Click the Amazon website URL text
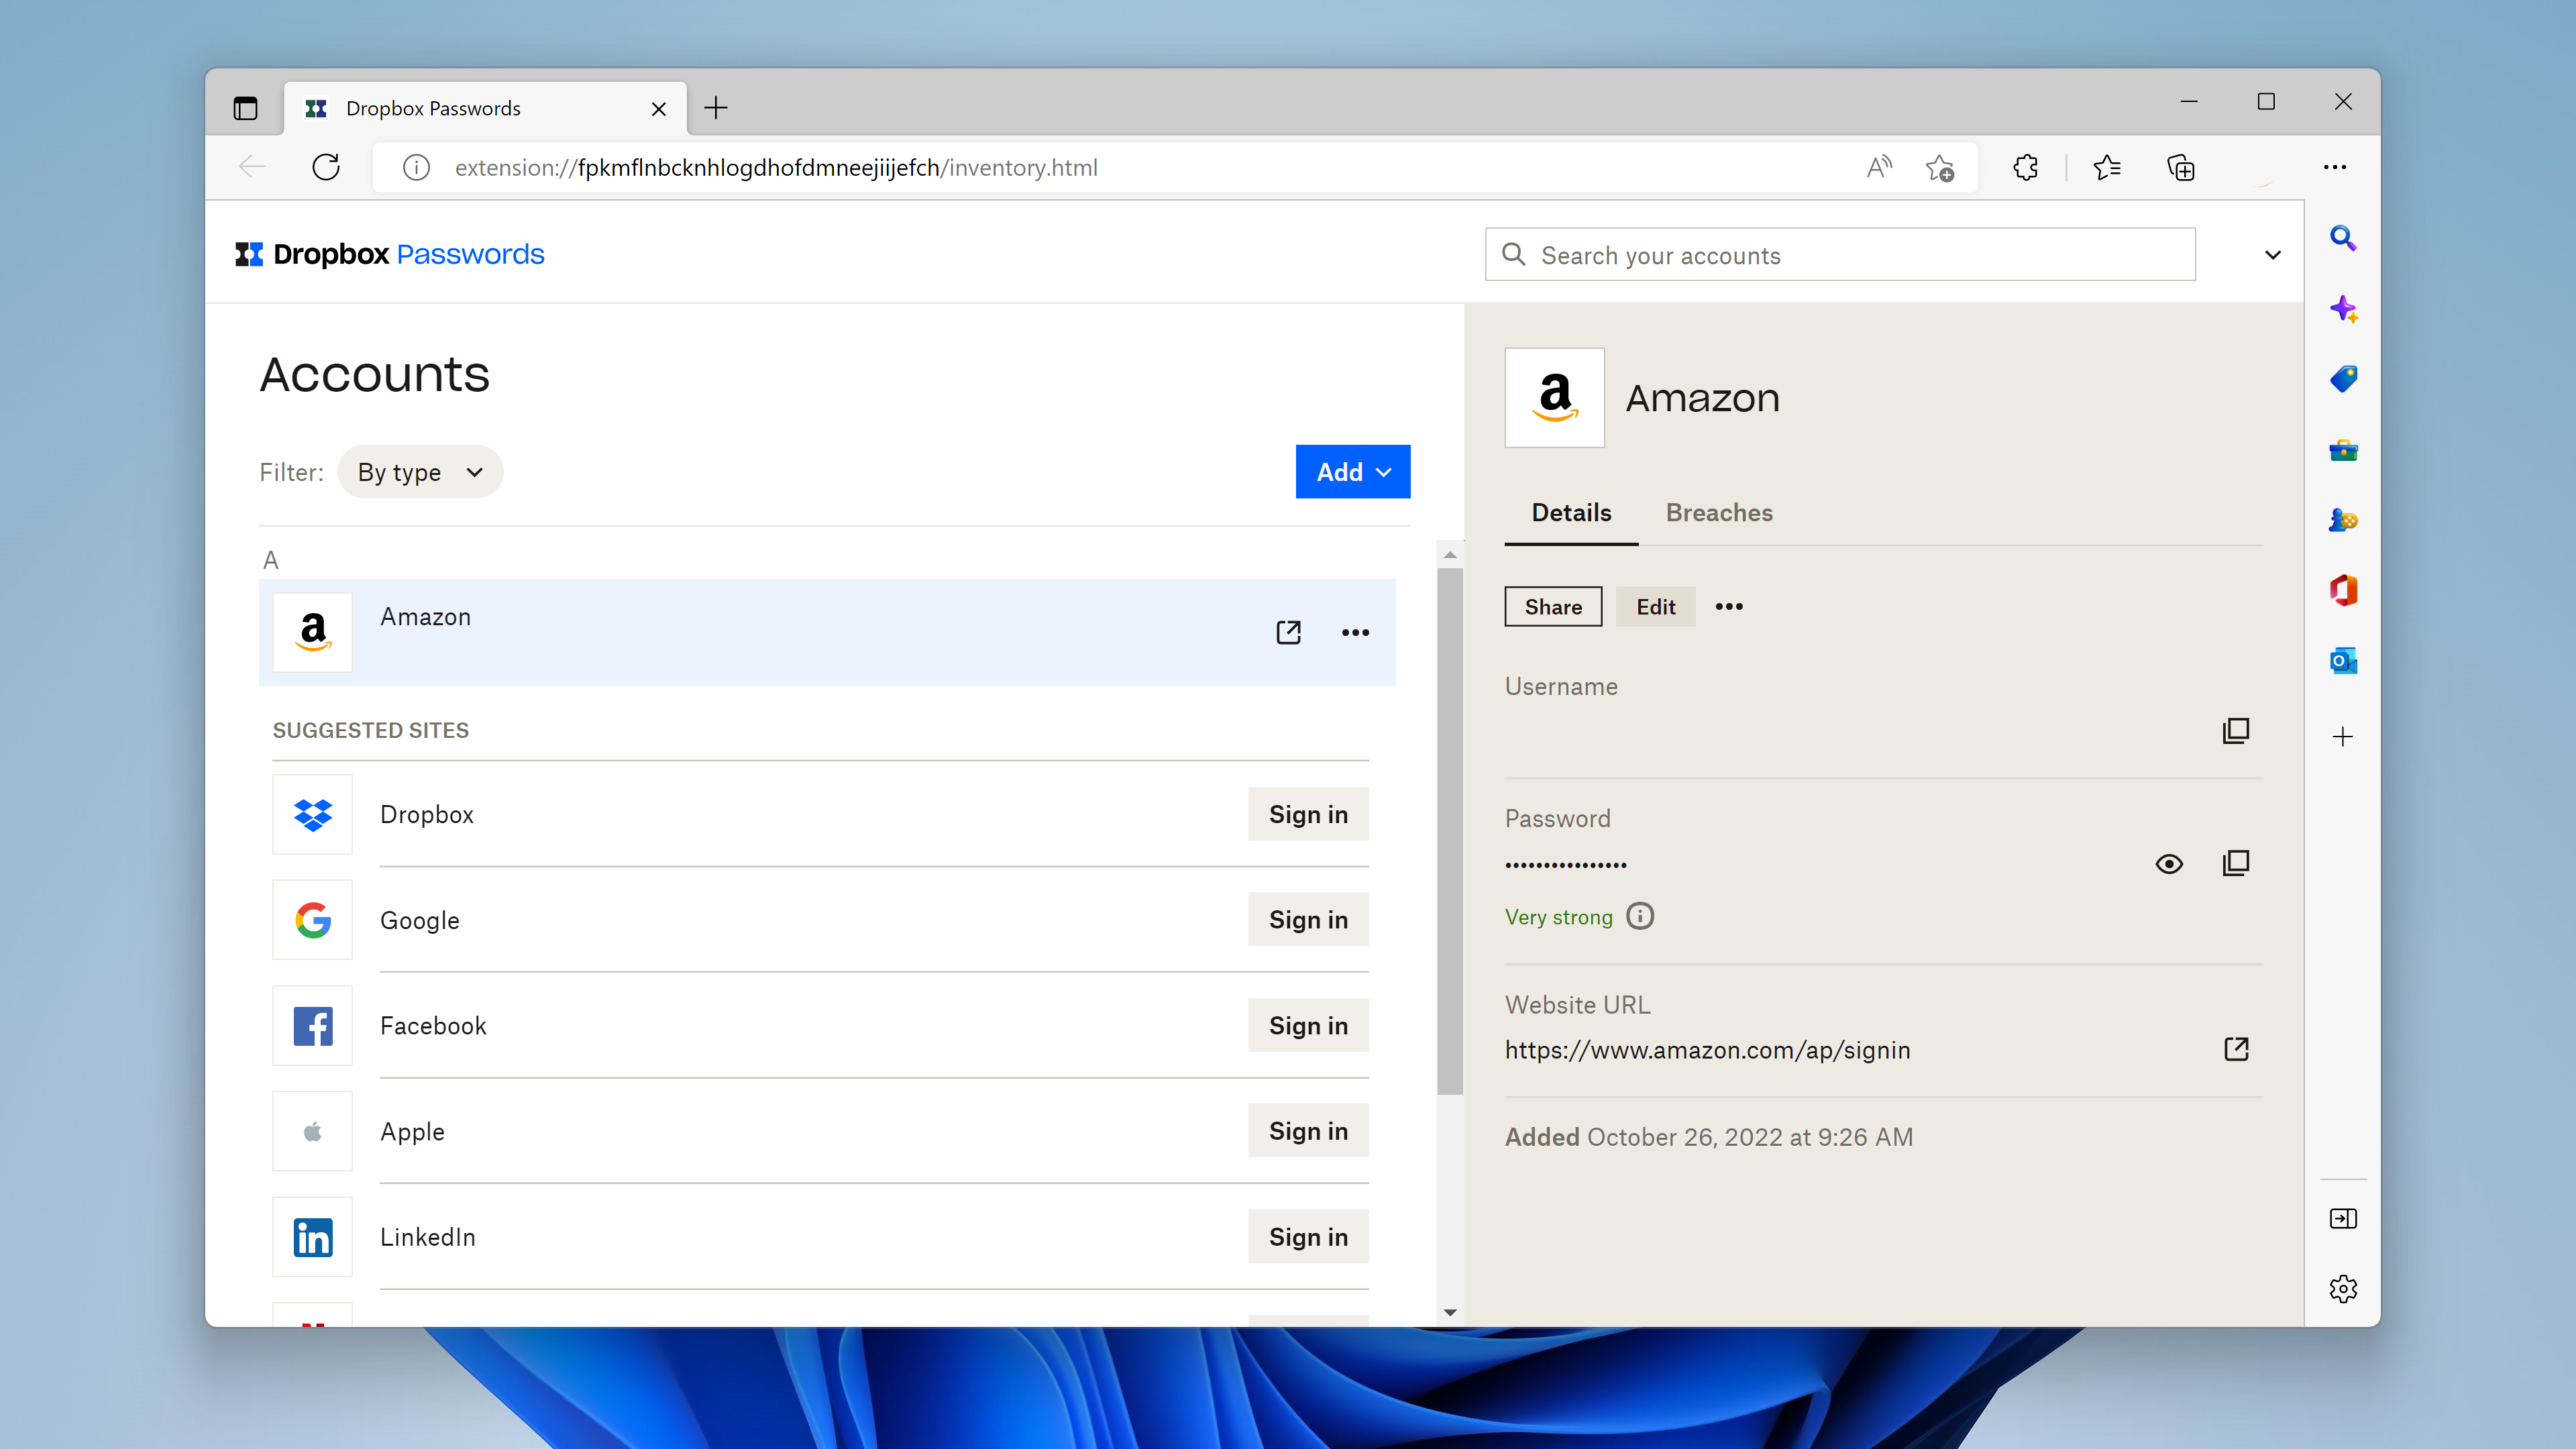 click(x=1707, y=1050)
